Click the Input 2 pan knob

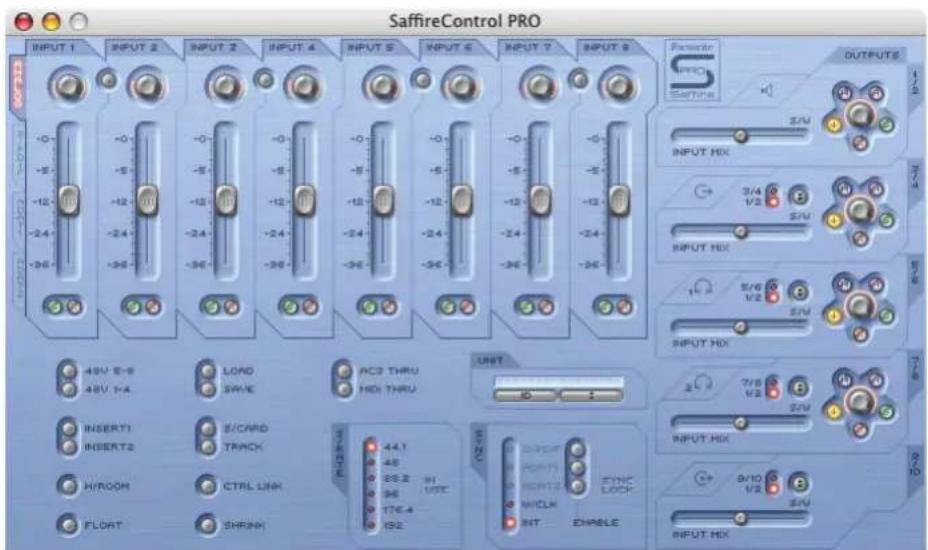coord(147,86)
